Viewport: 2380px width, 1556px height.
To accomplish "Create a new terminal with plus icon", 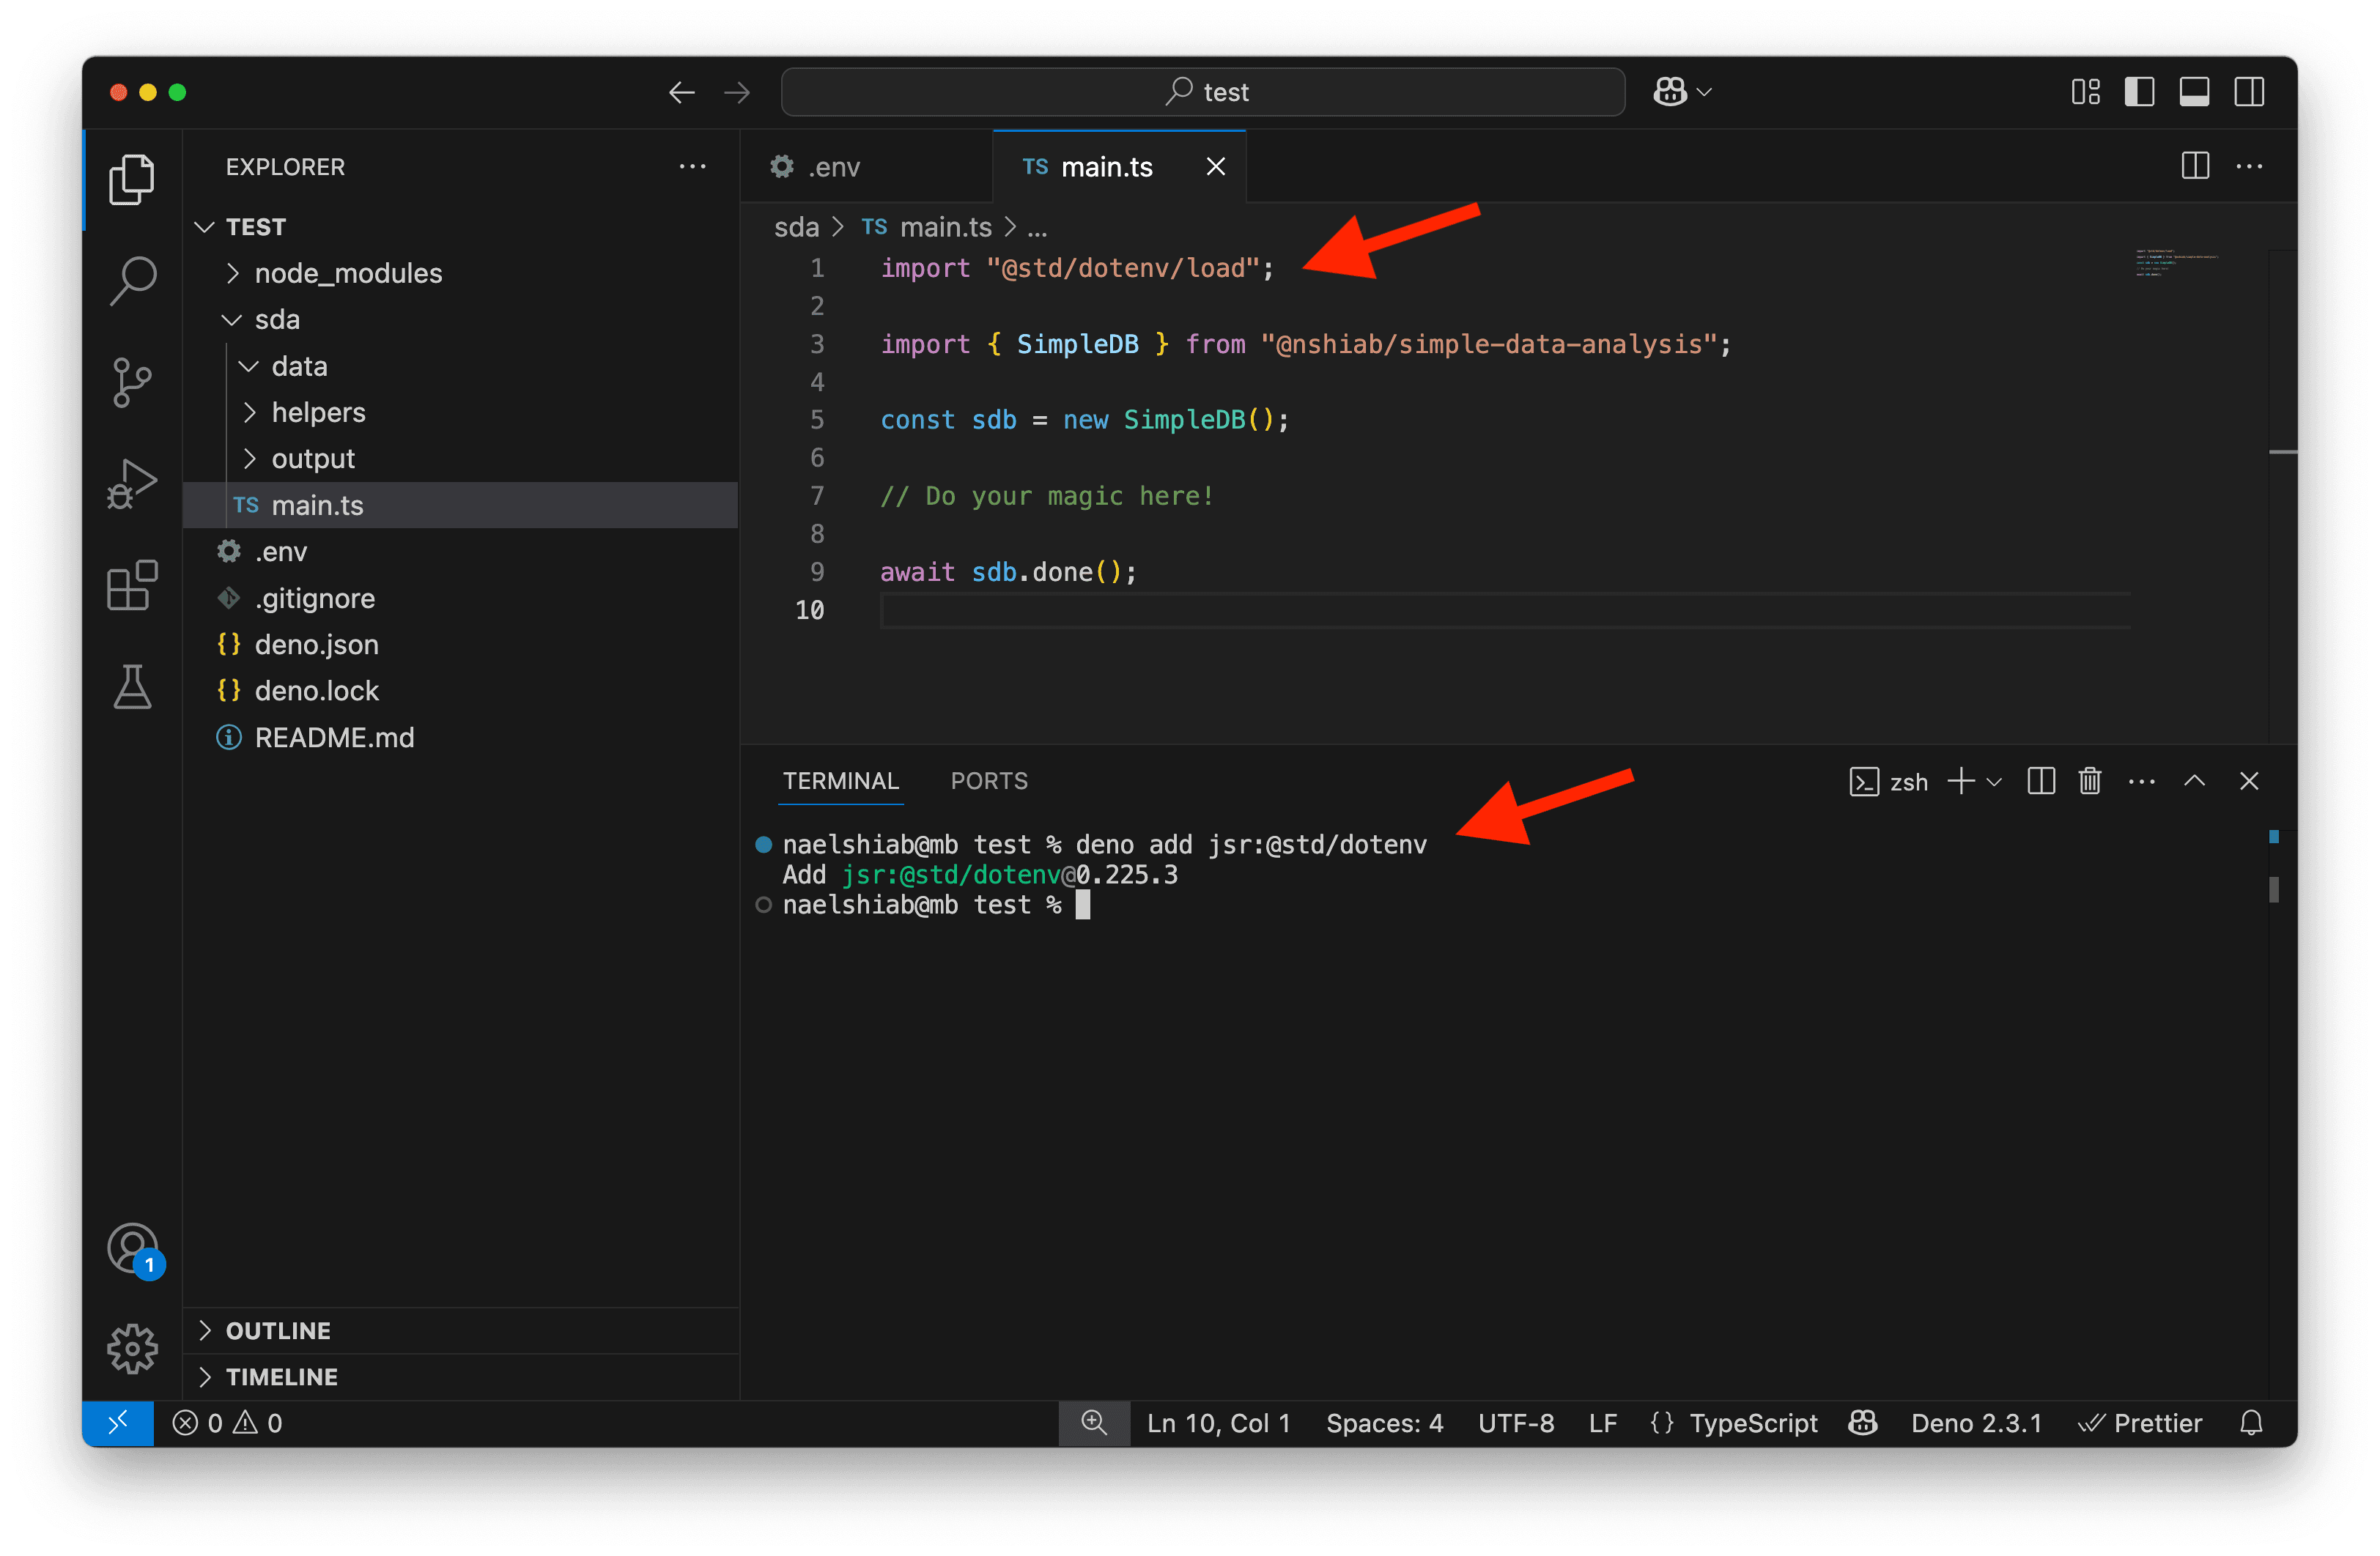I will point(1960,781).
